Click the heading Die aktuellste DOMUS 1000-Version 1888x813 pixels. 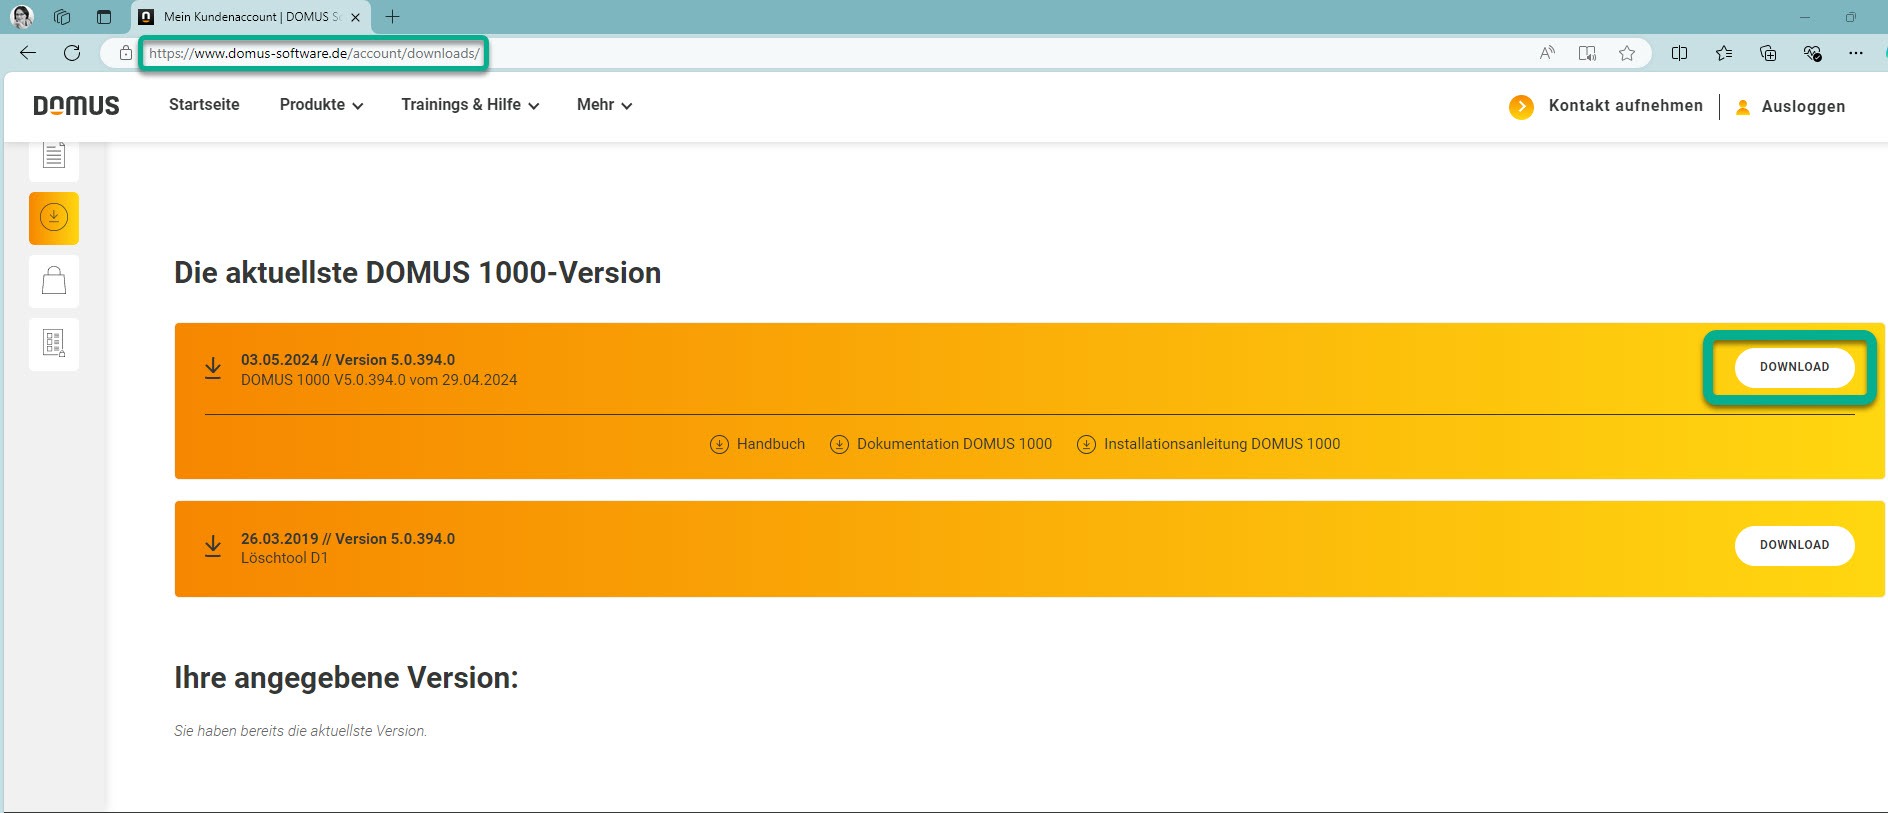pyautogui.click(x=418, y=273)
